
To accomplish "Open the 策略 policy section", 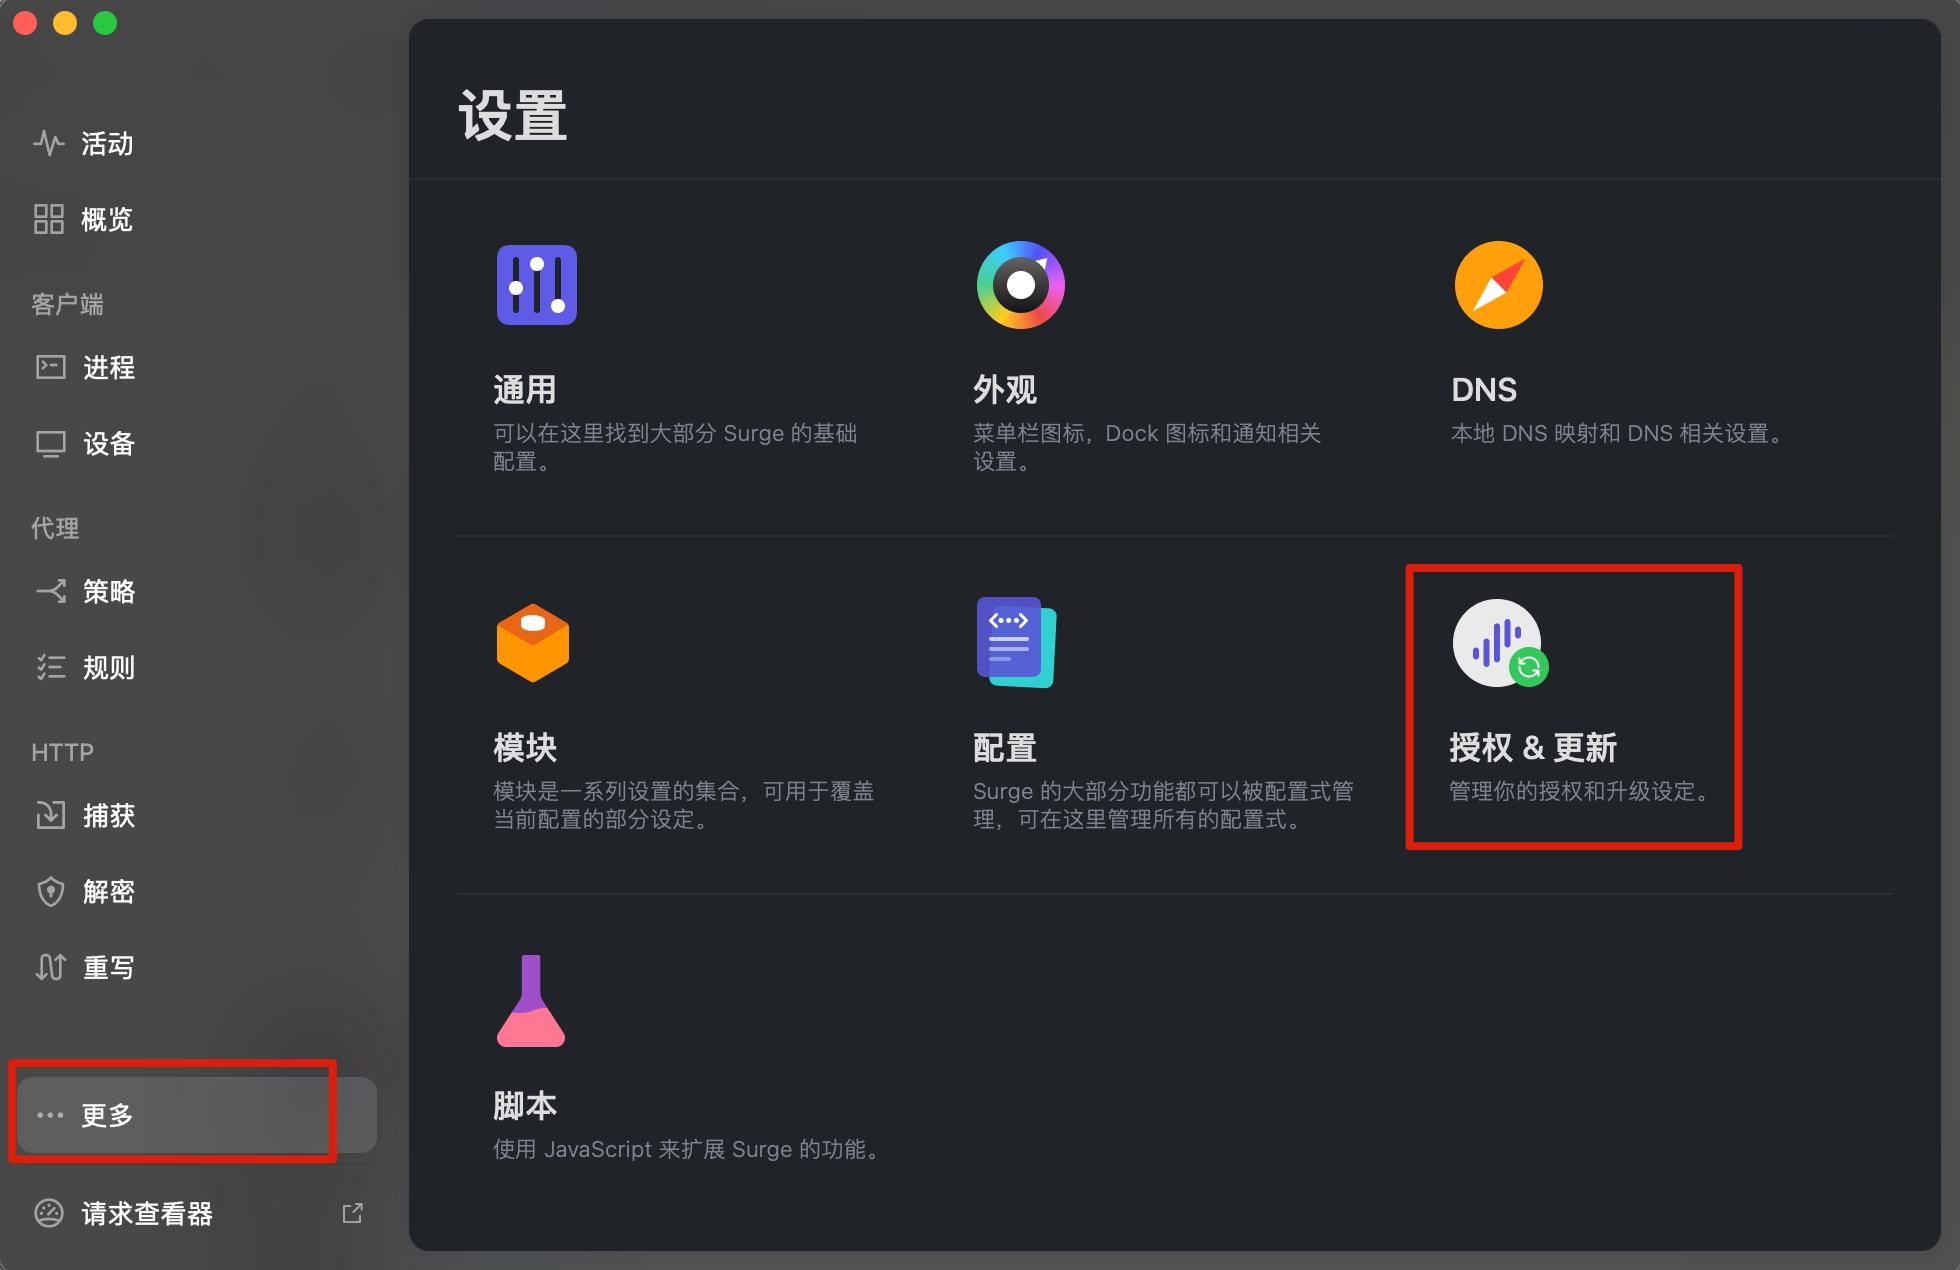I will coord(108,592).
